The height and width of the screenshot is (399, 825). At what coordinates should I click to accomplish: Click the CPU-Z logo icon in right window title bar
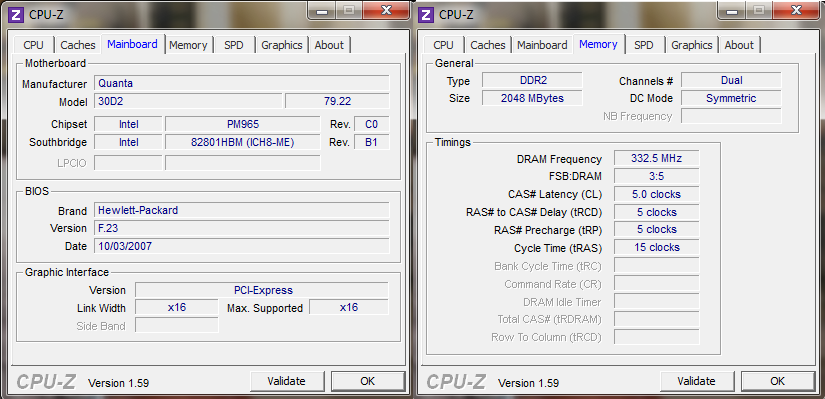pyautogui.click(x=426, y=14)
